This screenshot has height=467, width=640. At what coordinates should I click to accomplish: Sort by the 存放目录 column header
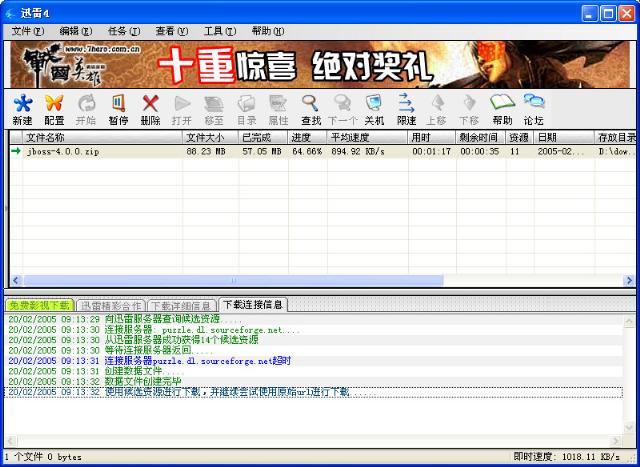click(616, 137)
